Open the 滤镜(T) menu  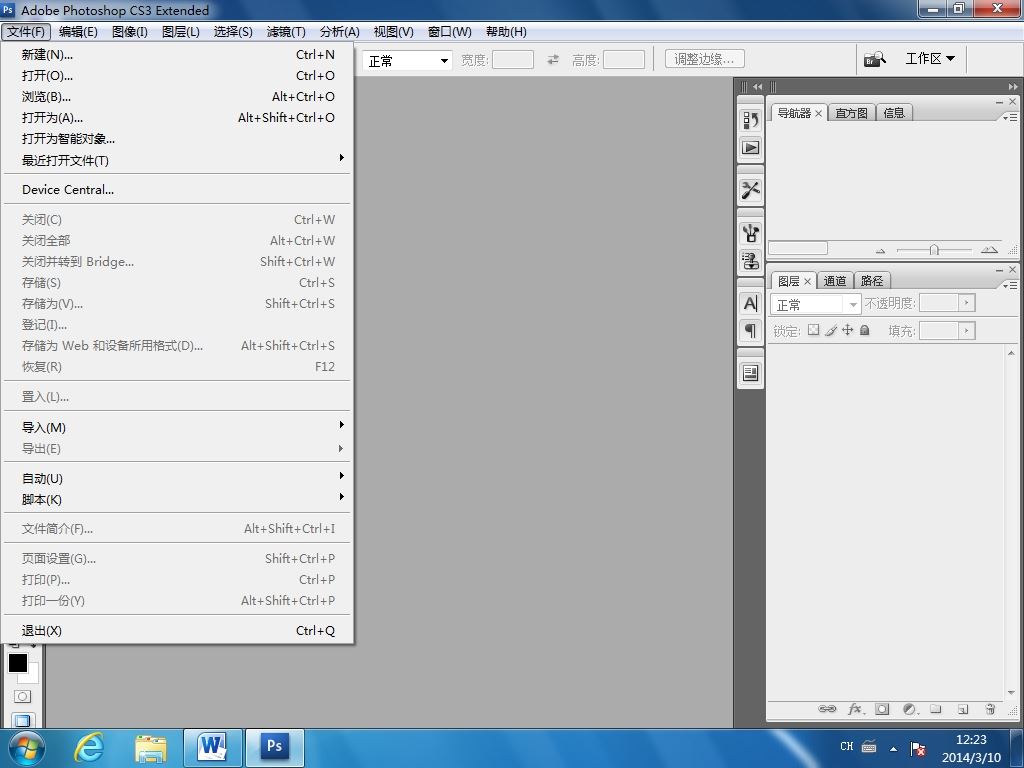[286, 31]
